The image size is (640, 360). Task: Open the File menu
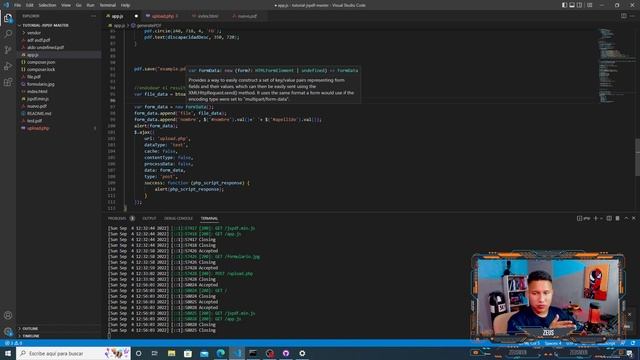(x=18, y=5)
